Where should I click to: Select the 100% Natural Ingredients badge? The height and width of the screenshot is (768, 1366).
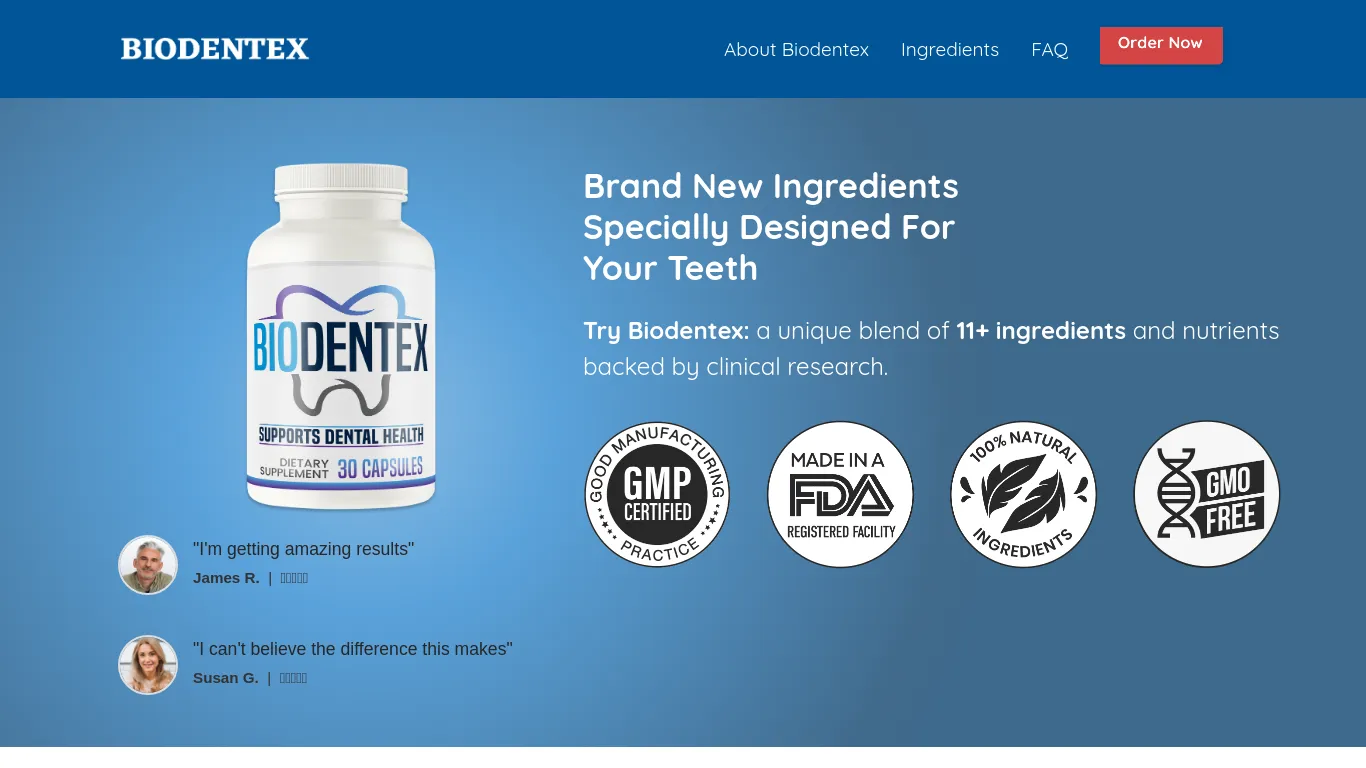pyautogui.click(x=1023, y=494)
